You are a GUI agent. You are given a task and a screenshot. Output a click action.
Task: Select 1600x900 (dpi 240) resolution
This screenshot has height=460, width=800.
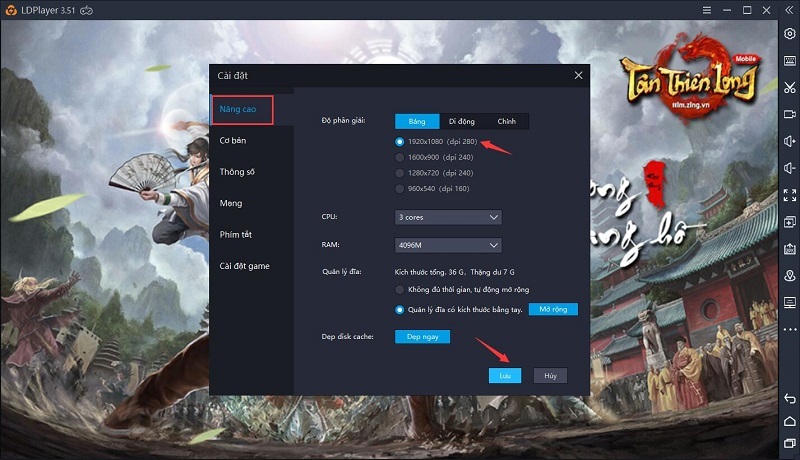click(435, 157)
